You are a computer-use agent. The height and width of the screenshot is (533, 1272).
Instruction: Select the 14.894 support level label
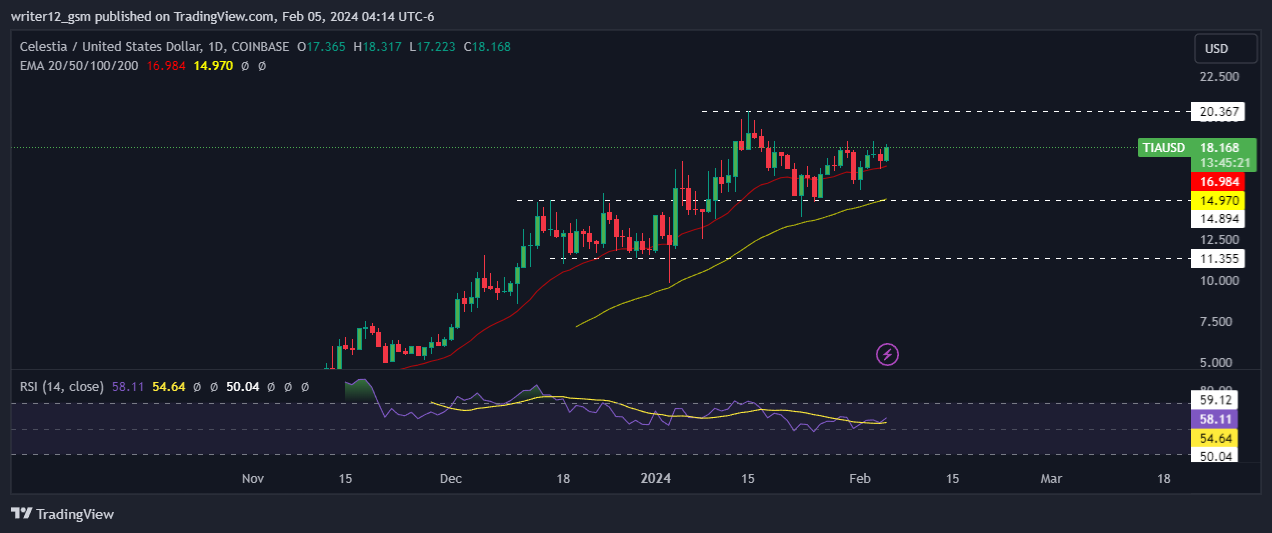tap(1219, 219)
